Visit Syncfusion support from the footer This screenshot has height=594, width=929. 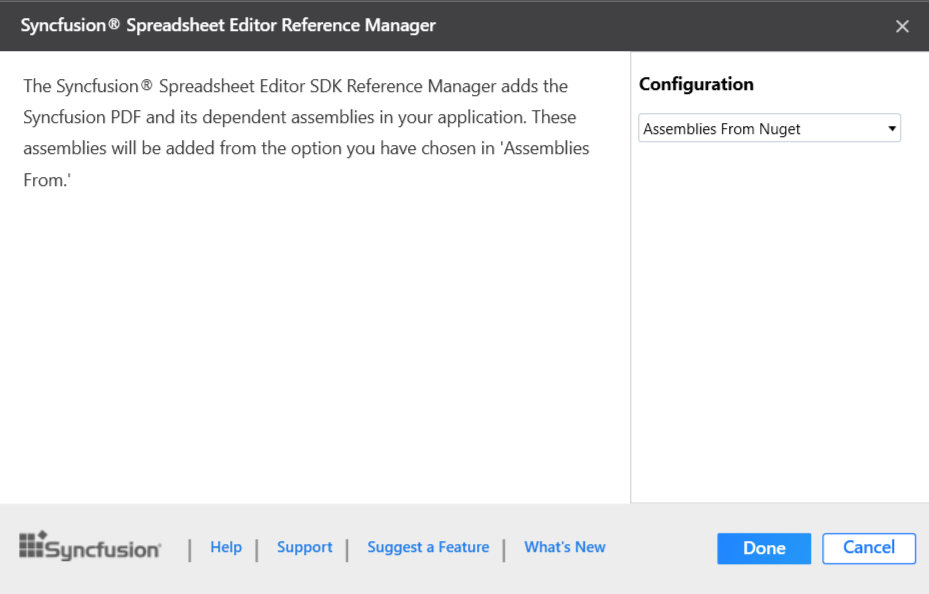click(304, 547)
